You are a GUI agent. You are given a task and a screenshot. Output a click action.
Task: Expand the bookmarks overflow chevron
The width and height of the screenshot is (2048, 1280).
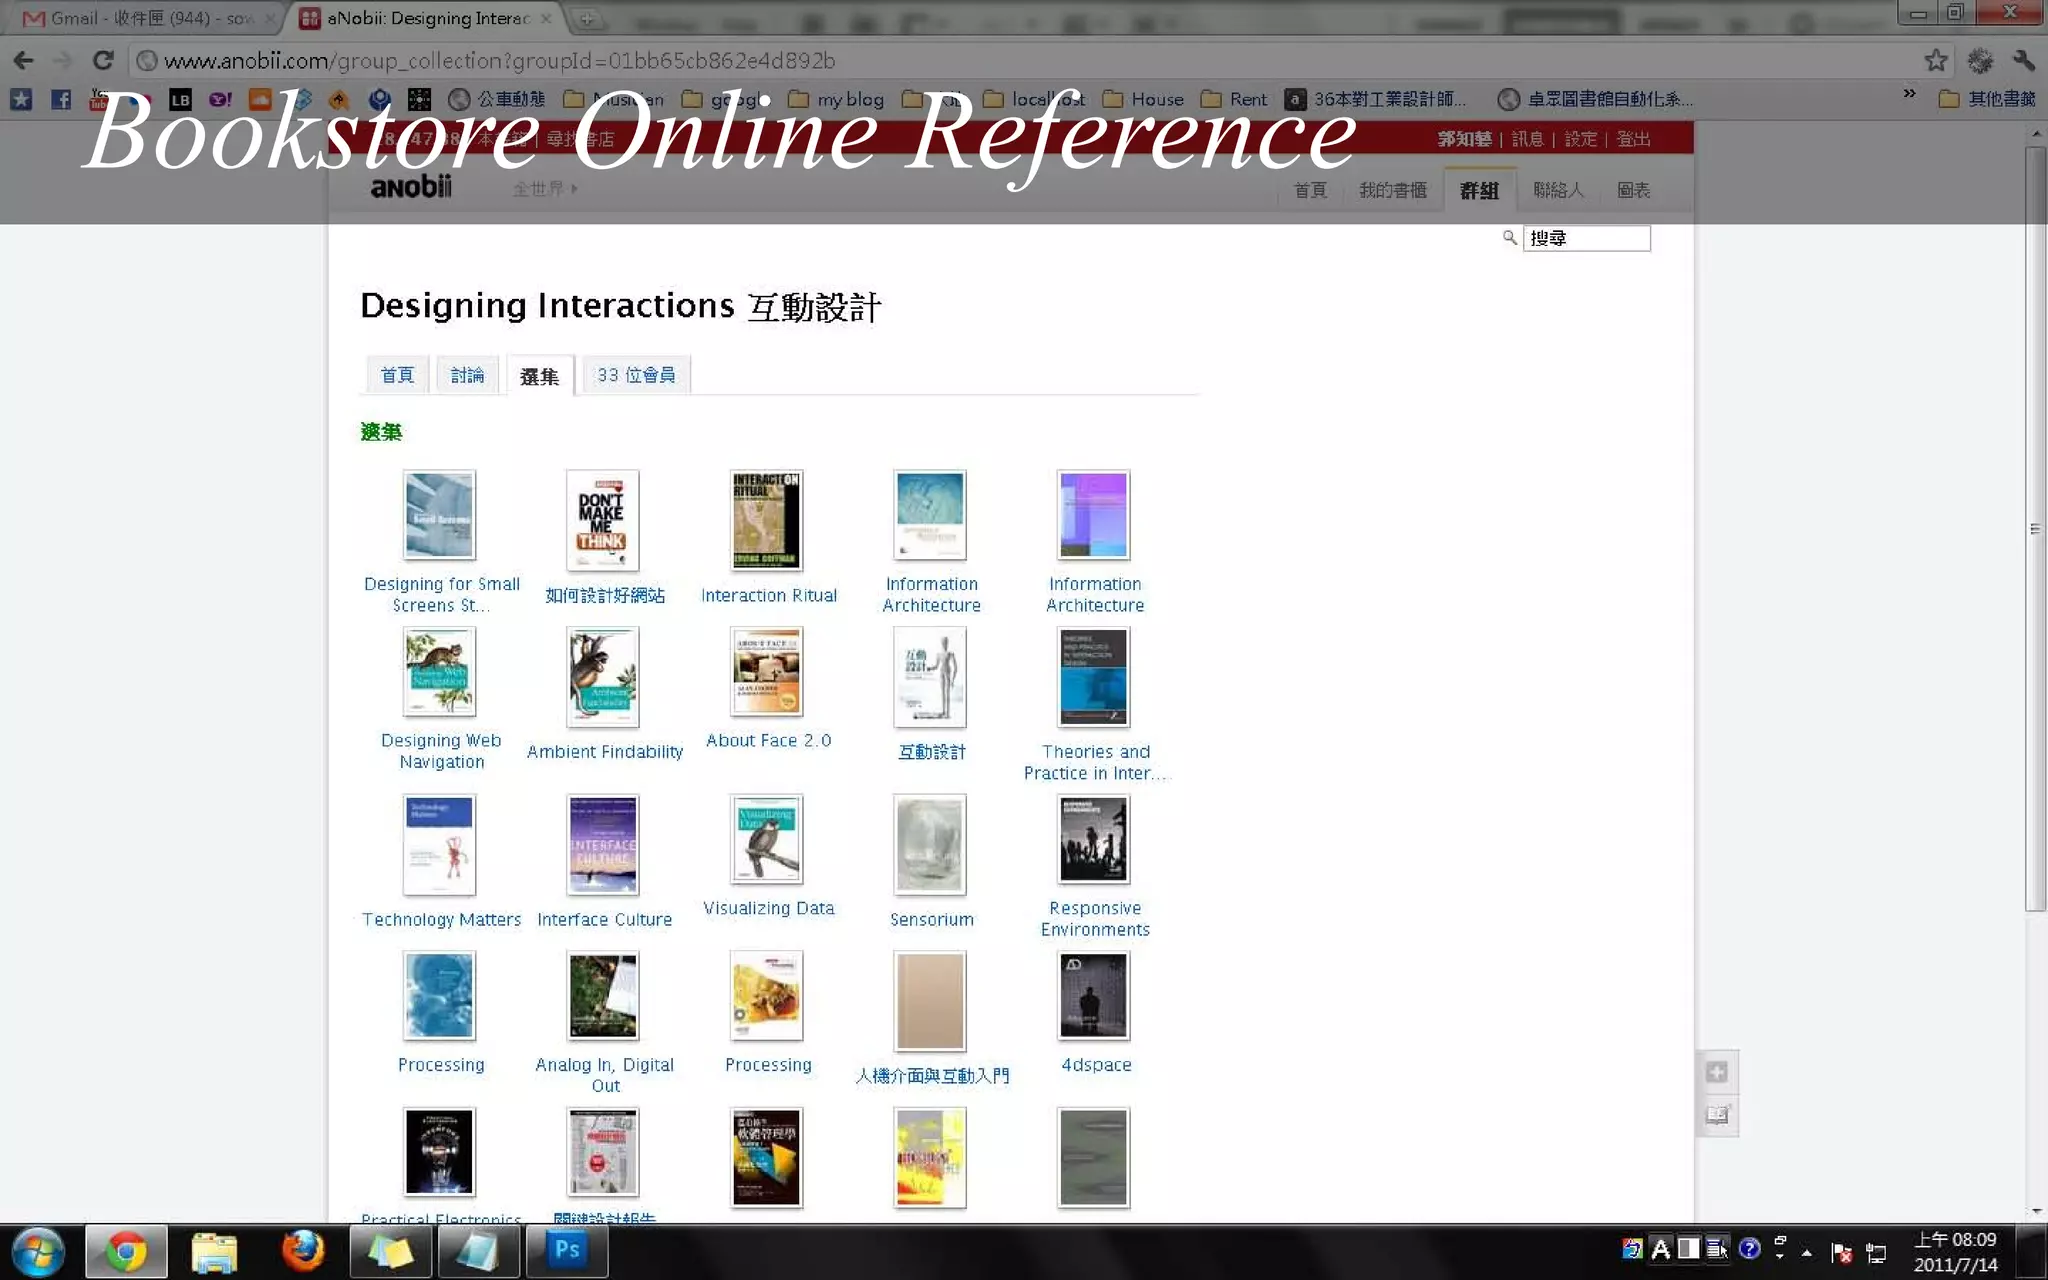[1909, 94]
